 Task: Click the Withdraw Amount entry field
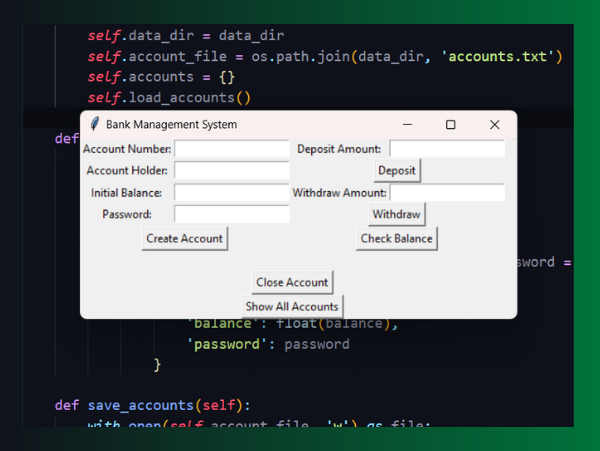click(447, 192)
